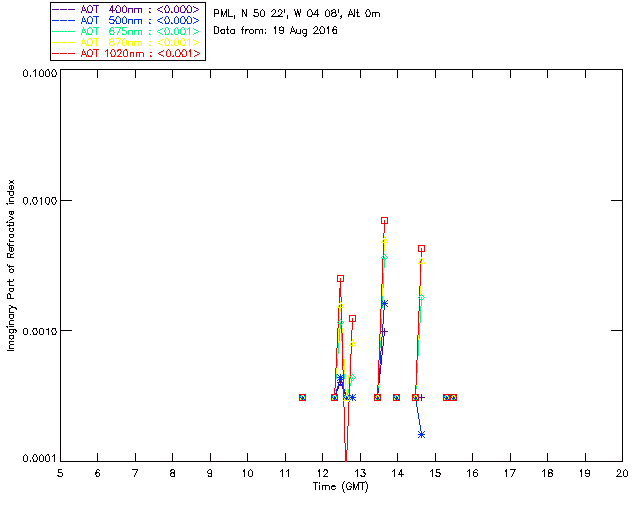Click the yellow triangle just below the highest peak
This screenshot has height=512, width=640.
[384, 240]
